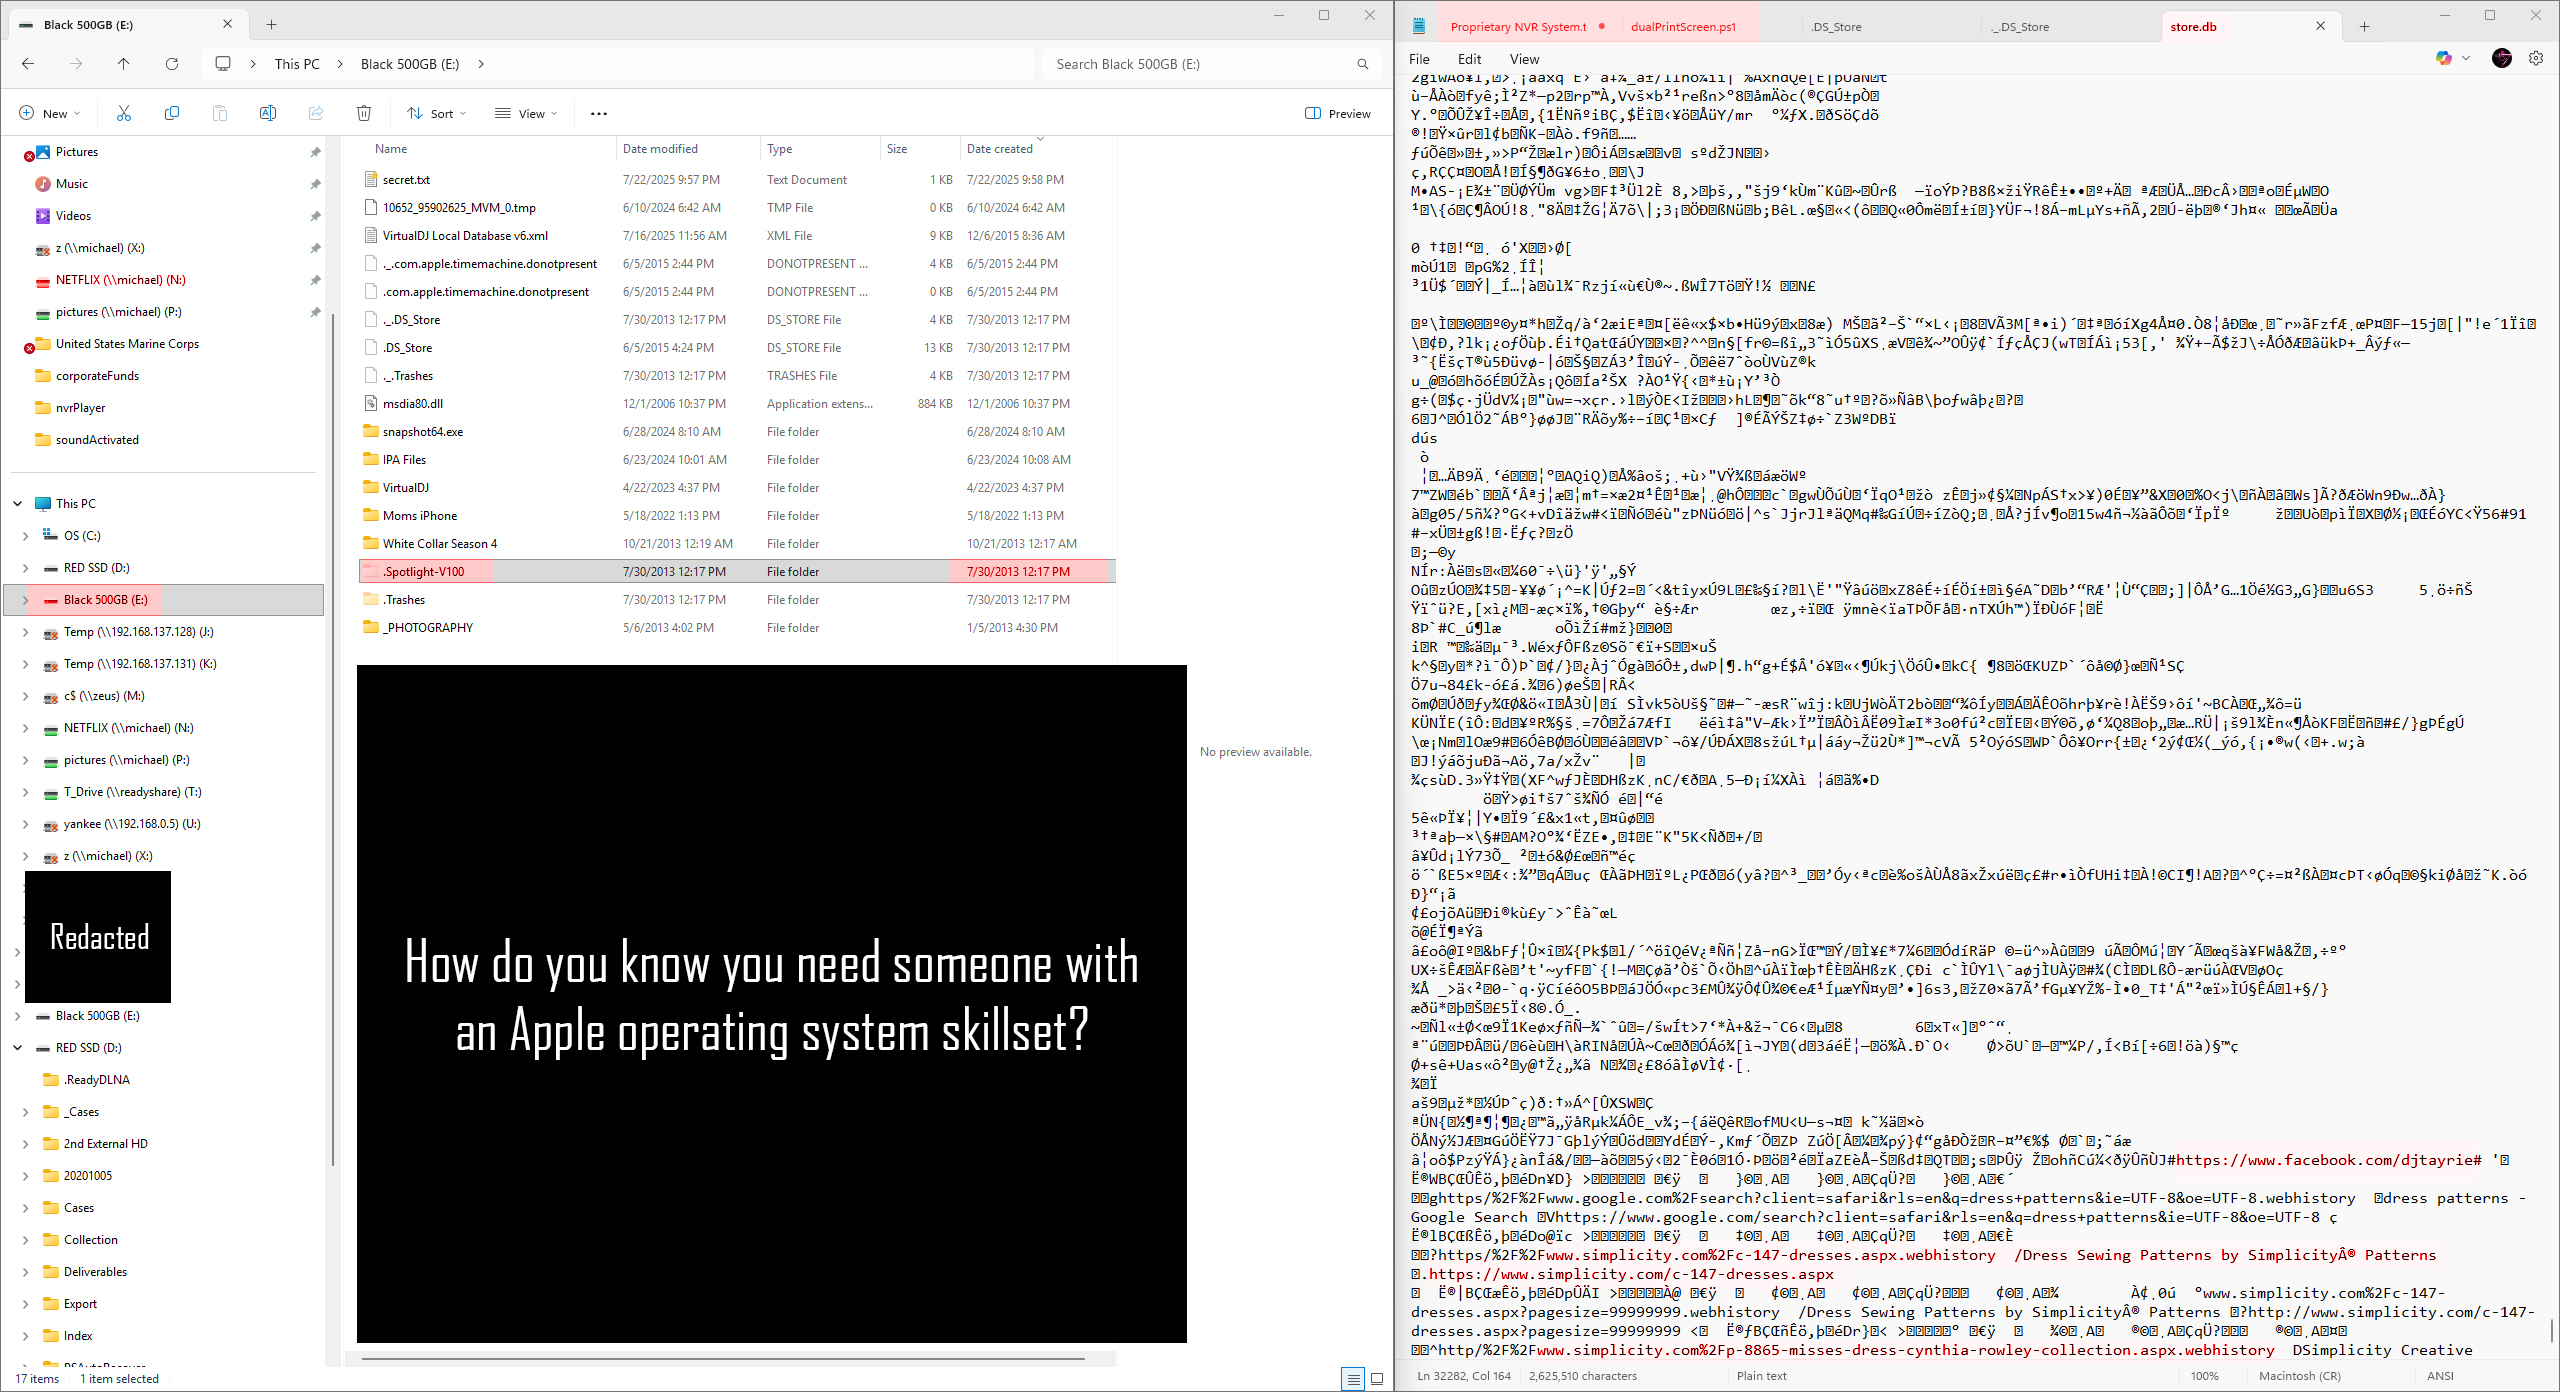Click the Copy icon in Explorer toolbar
Screen dimensions: 2560x1392
[x=172, y=114]
